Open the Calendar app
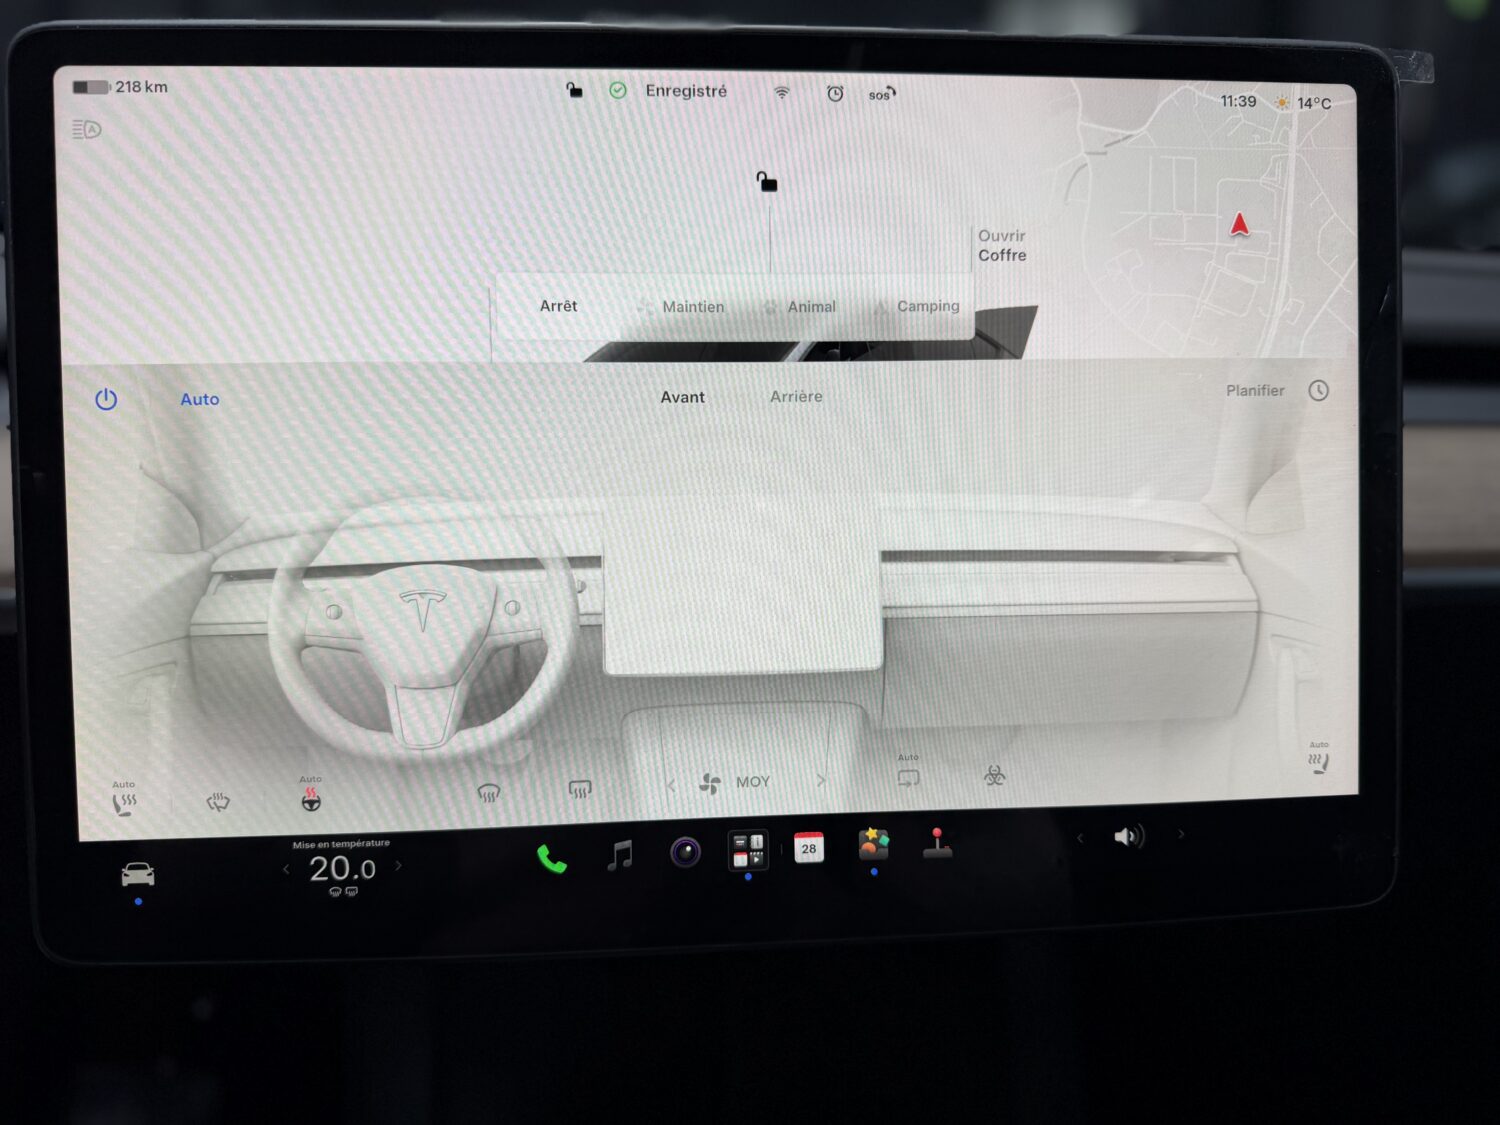This screenshot has width=1500, height=1125. 809,848
